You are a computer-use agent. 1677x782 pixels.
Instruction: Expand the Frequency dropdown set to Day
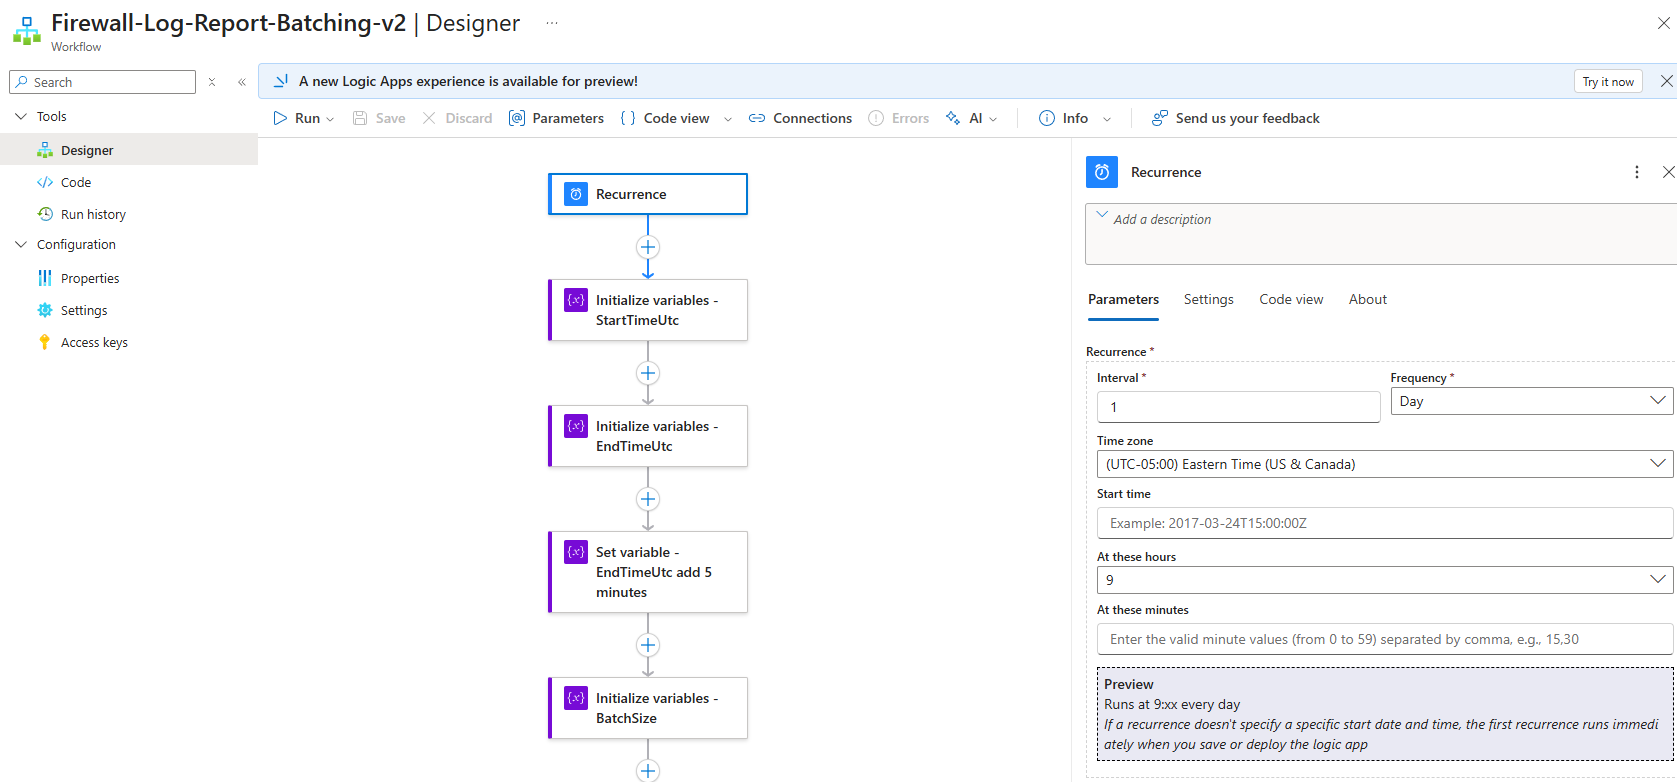click(x=1530, y=401)
